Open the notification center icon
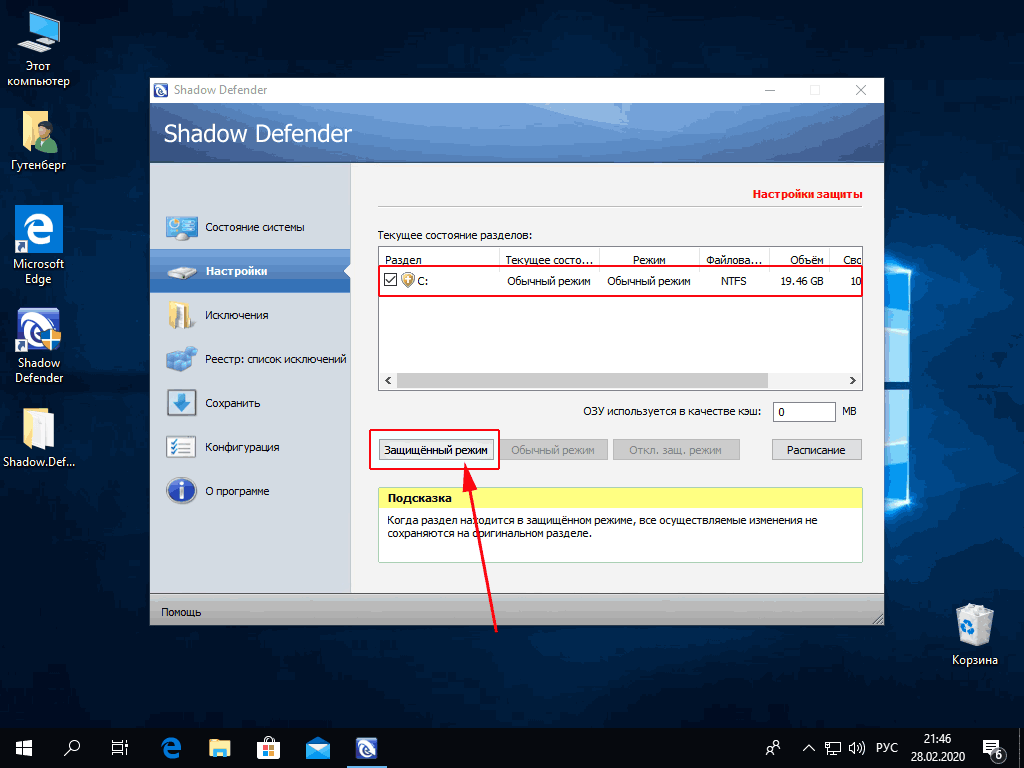The width and height of the screenshot is (1024, 768). tap(992, 748)
